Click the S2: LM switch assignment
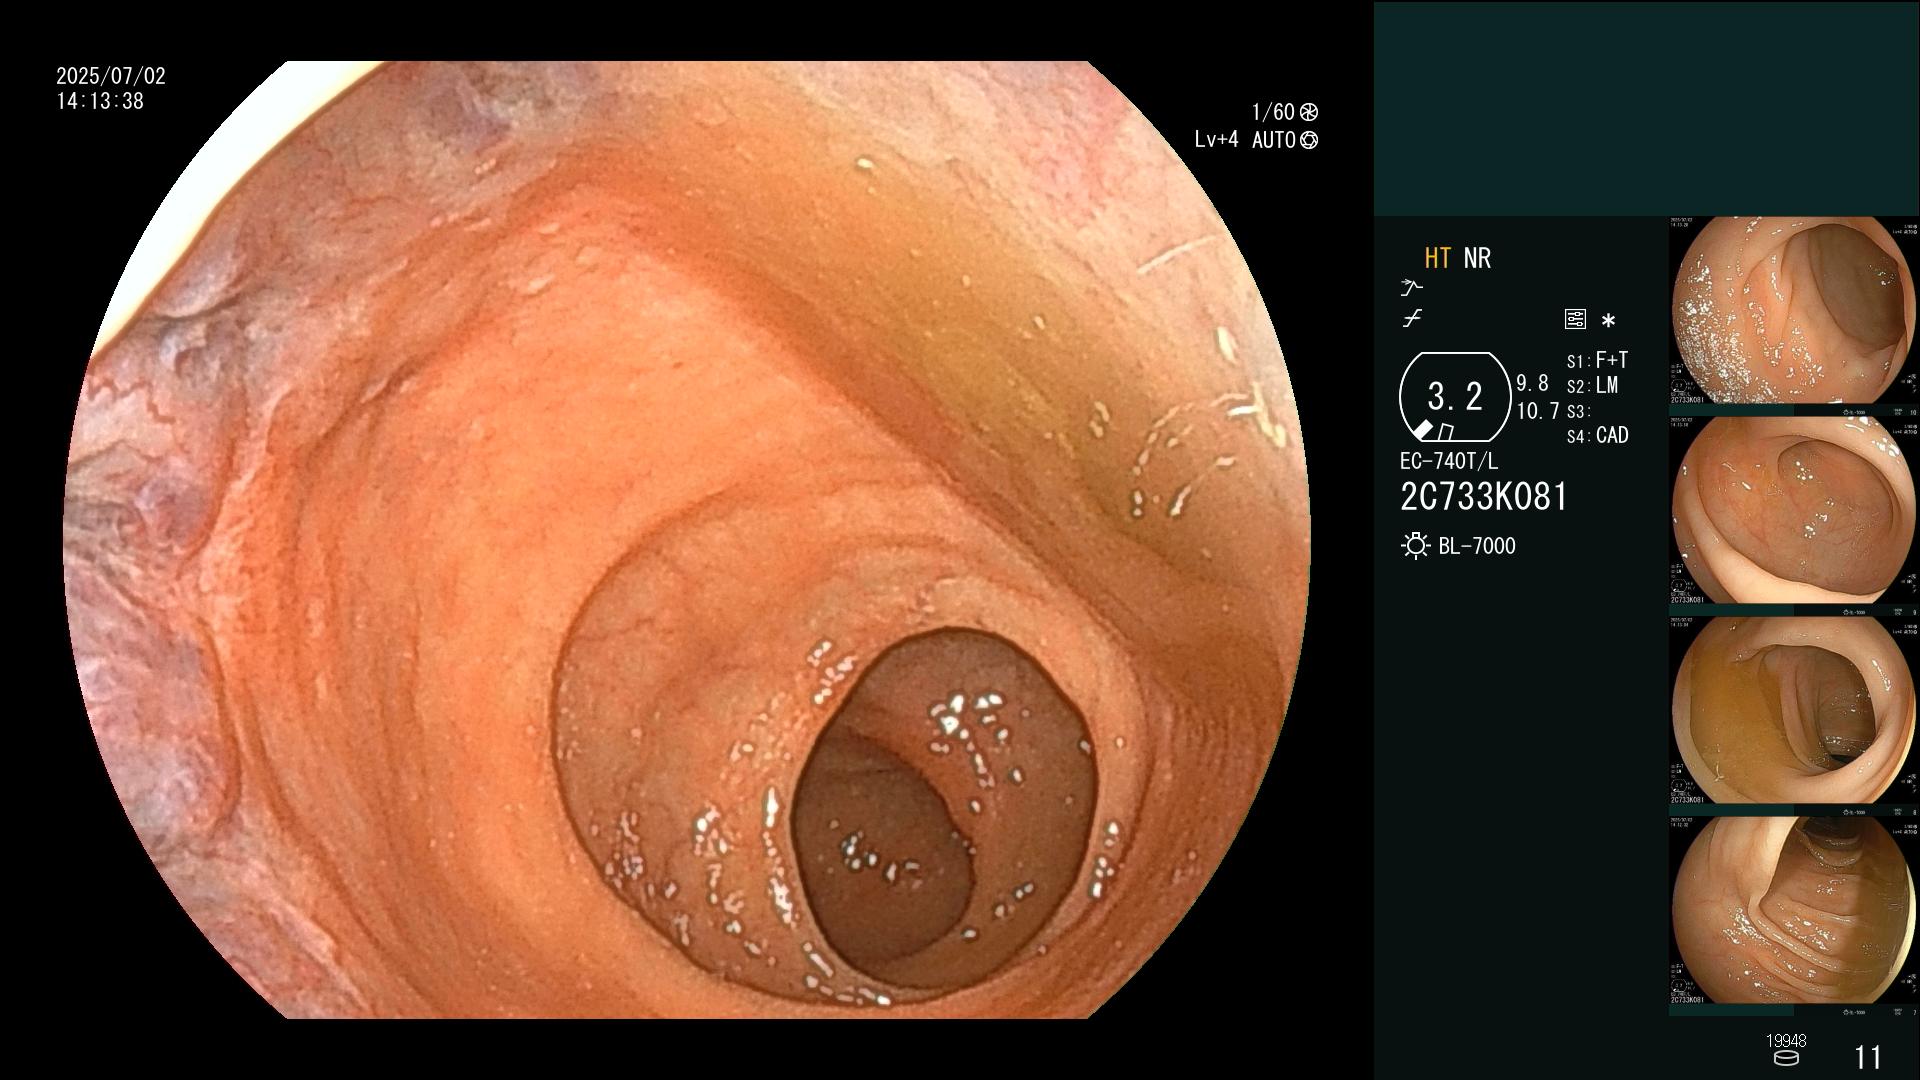 point(1592,386)
